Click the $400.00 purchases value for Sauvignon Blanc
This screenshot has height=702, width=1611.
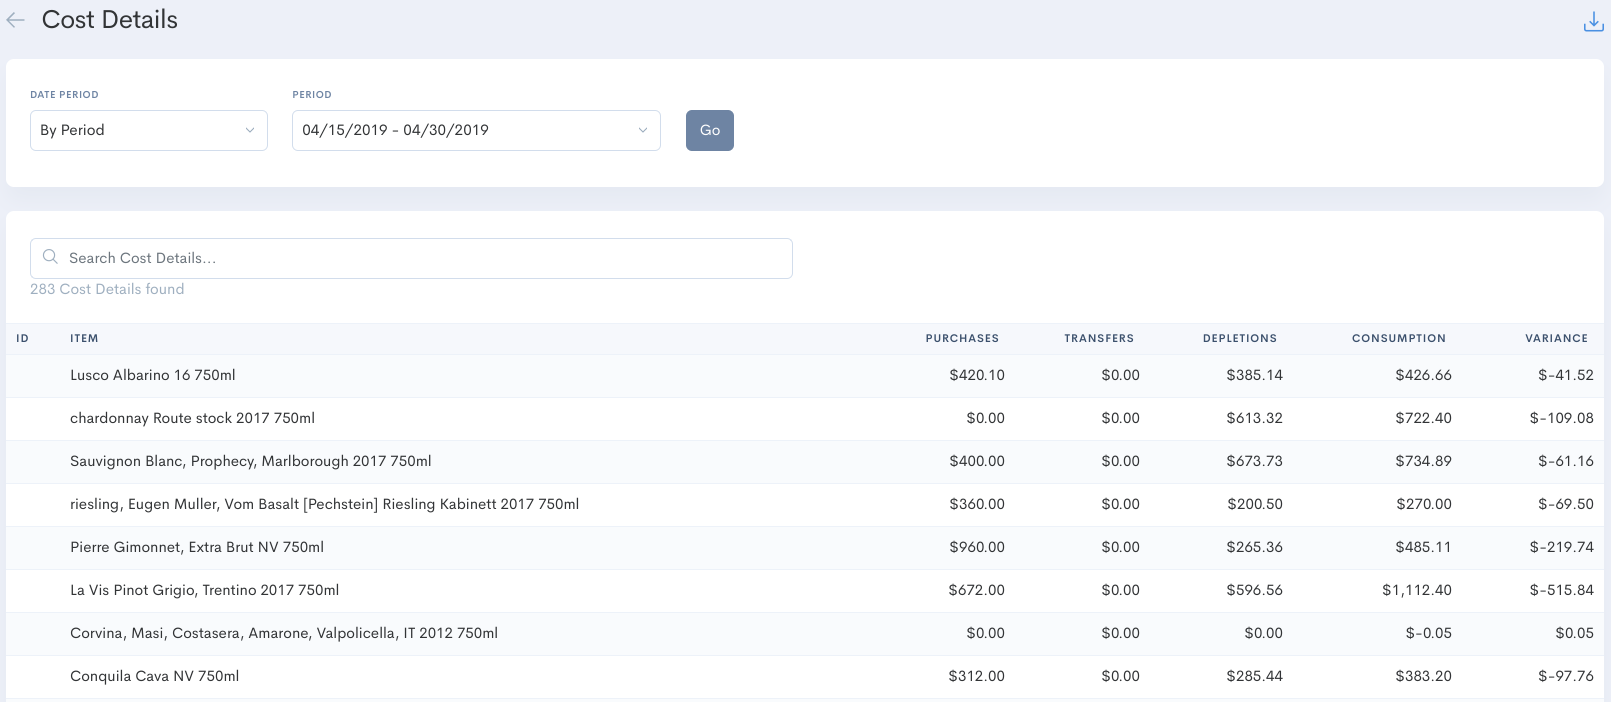pos(977,461)
